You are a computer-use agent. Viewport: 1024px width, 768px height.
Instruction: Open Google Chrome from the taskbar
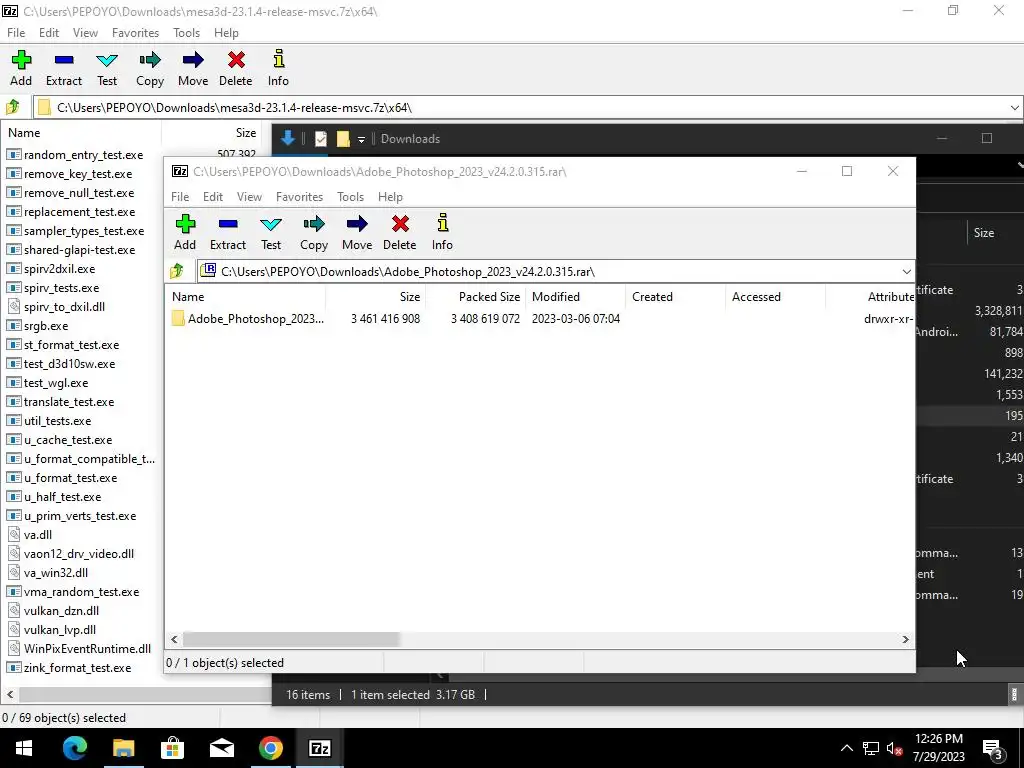pyautogui.click(x=270, y=748)
